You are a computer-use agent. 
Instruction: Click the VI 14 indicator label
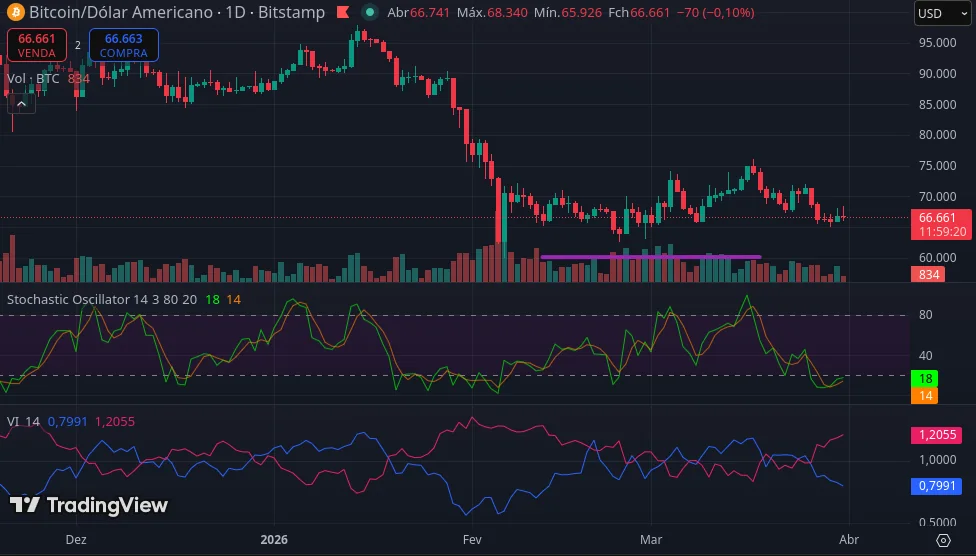point(23,421)
